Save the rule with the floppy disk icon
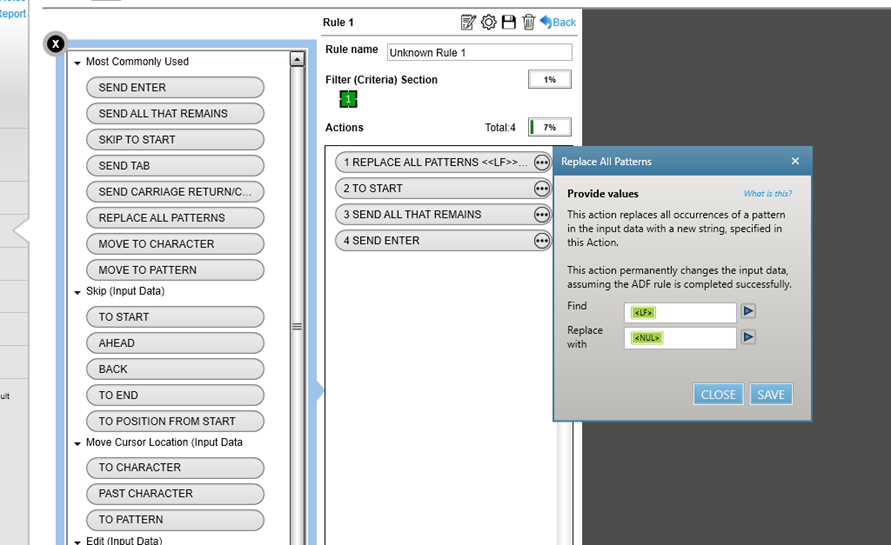The image size is (891, 545). (x=509, y=22)
